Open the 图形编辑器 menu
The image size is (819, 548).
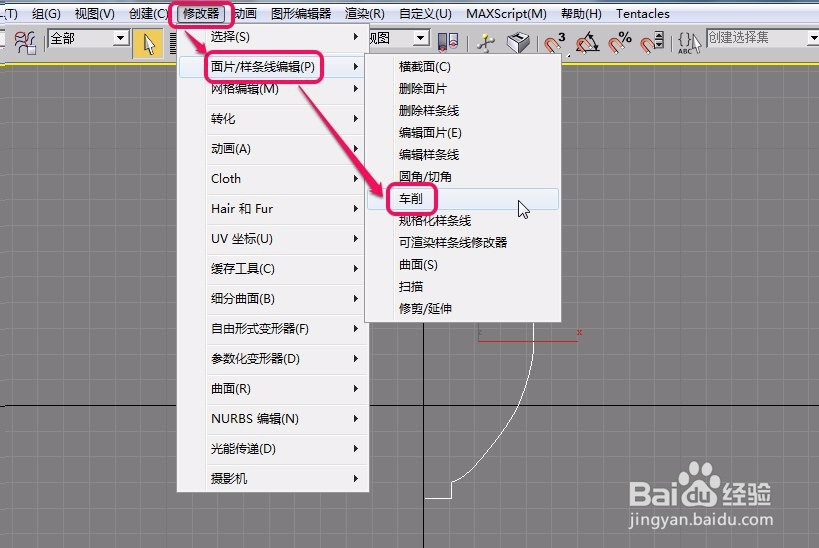pos(301,14)
